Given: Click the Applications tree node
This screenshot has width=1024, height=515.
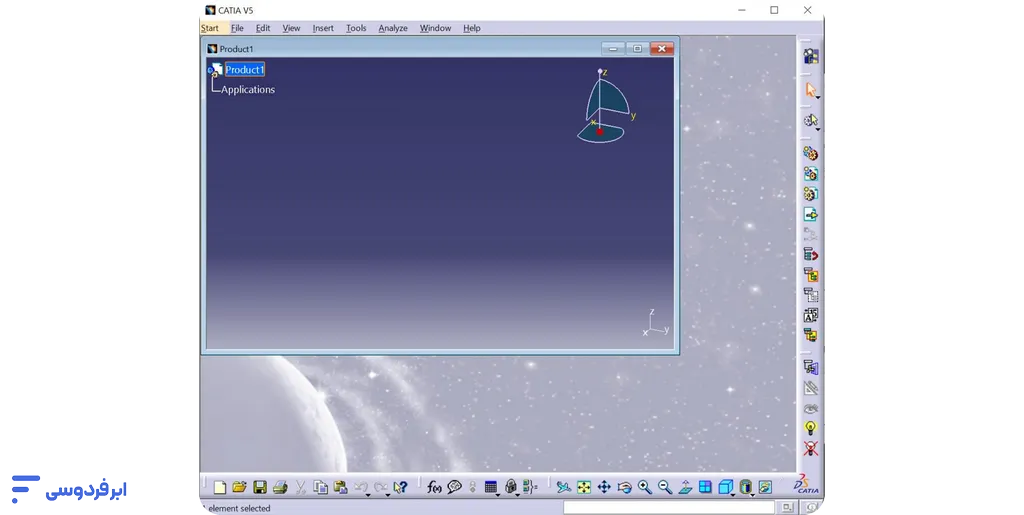Looking at the screenshot, I should click(x=248, y=90).
